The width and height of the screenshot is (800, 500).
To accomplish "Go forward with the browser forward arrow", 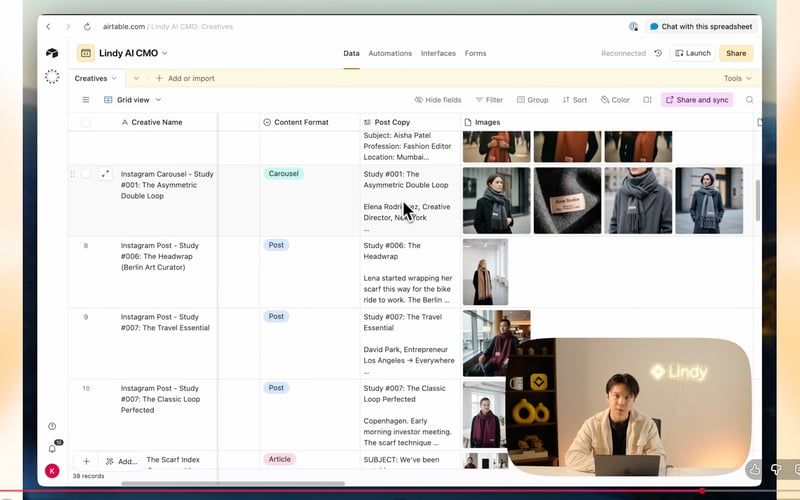I will (68, 27).
